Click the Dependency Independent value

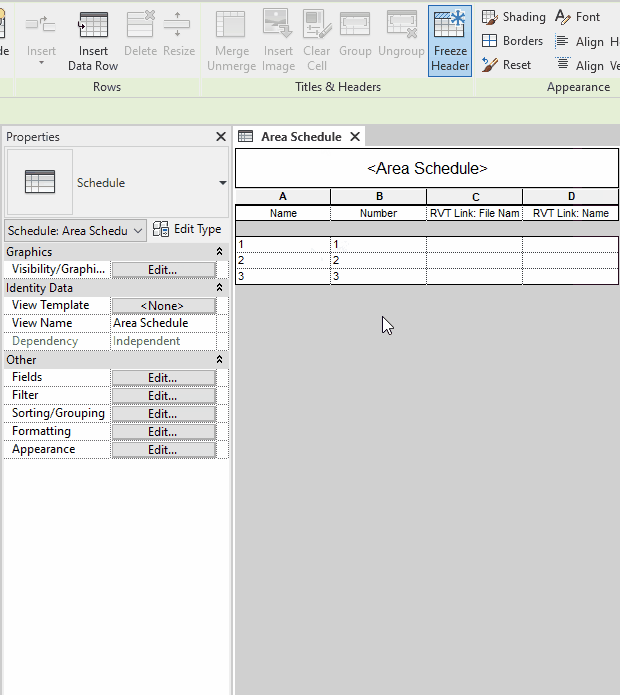pyautogui.click(x=163, y=341)
